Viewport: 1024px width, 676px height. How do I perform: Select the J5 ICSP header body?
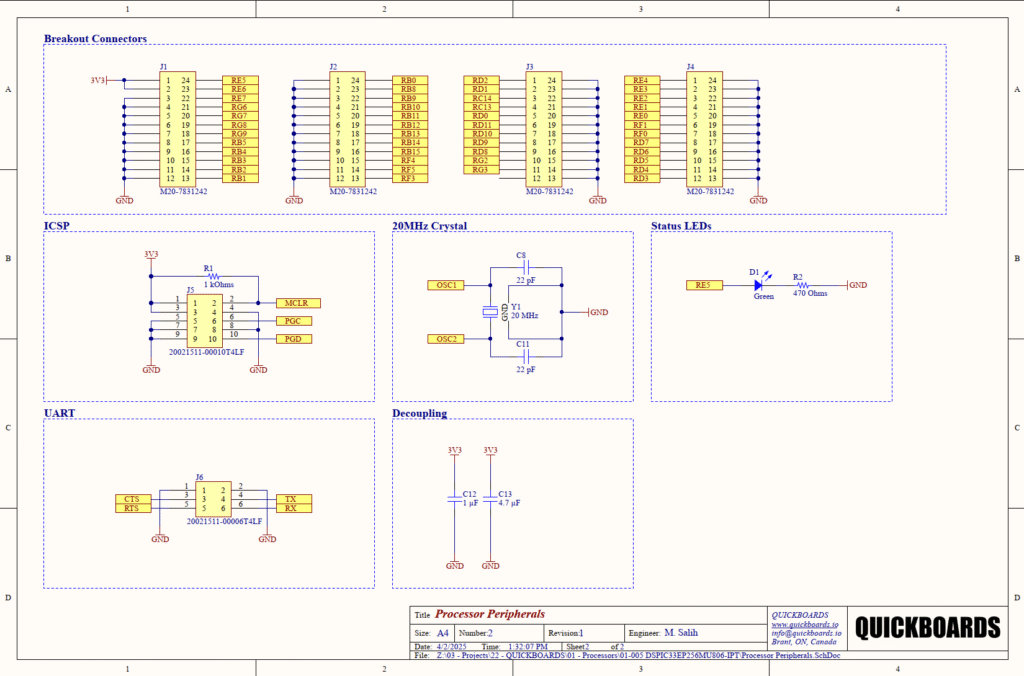[204, 320]
